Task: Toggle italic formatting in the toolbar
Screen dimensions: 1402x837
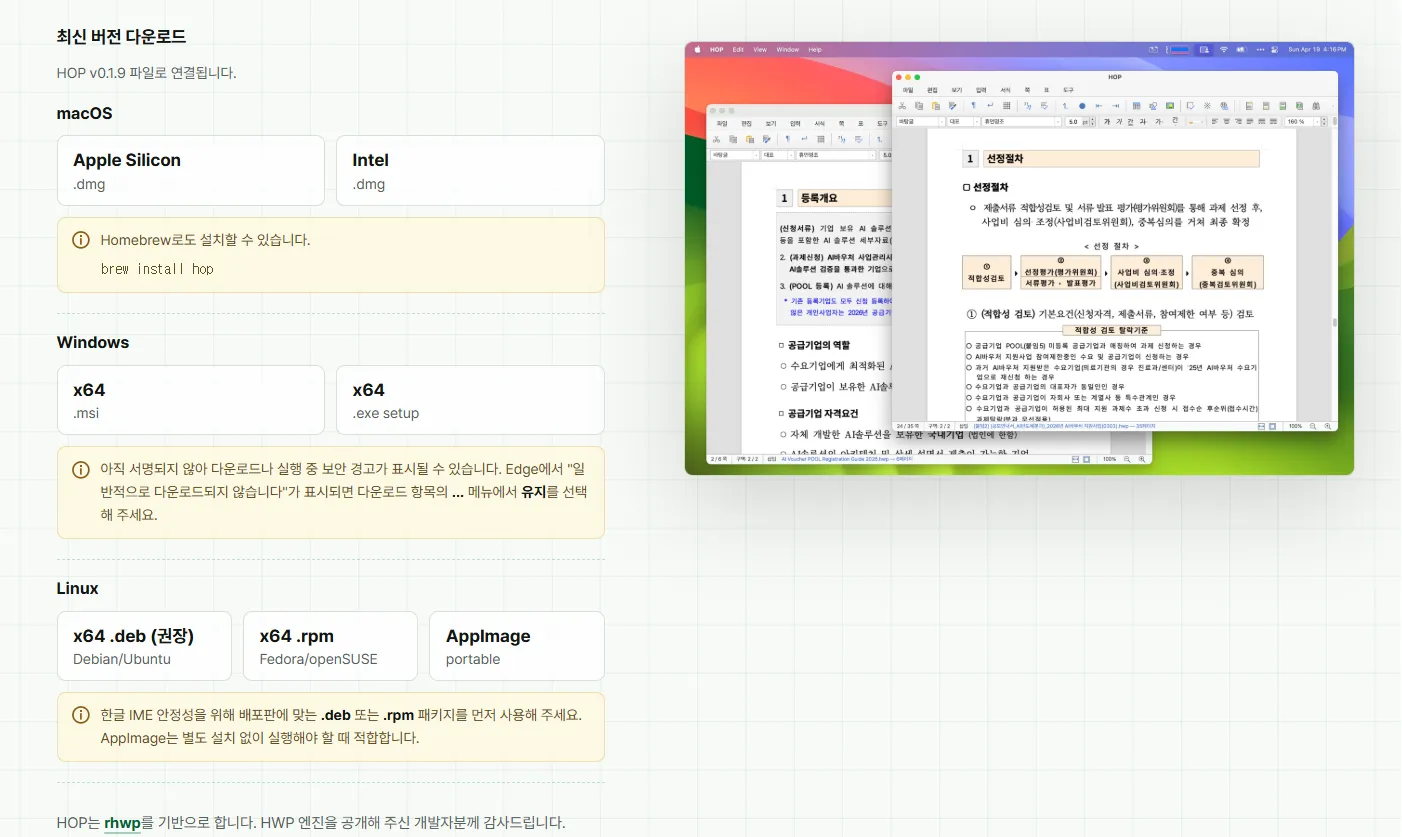Action: click(x=1119, y=121)
